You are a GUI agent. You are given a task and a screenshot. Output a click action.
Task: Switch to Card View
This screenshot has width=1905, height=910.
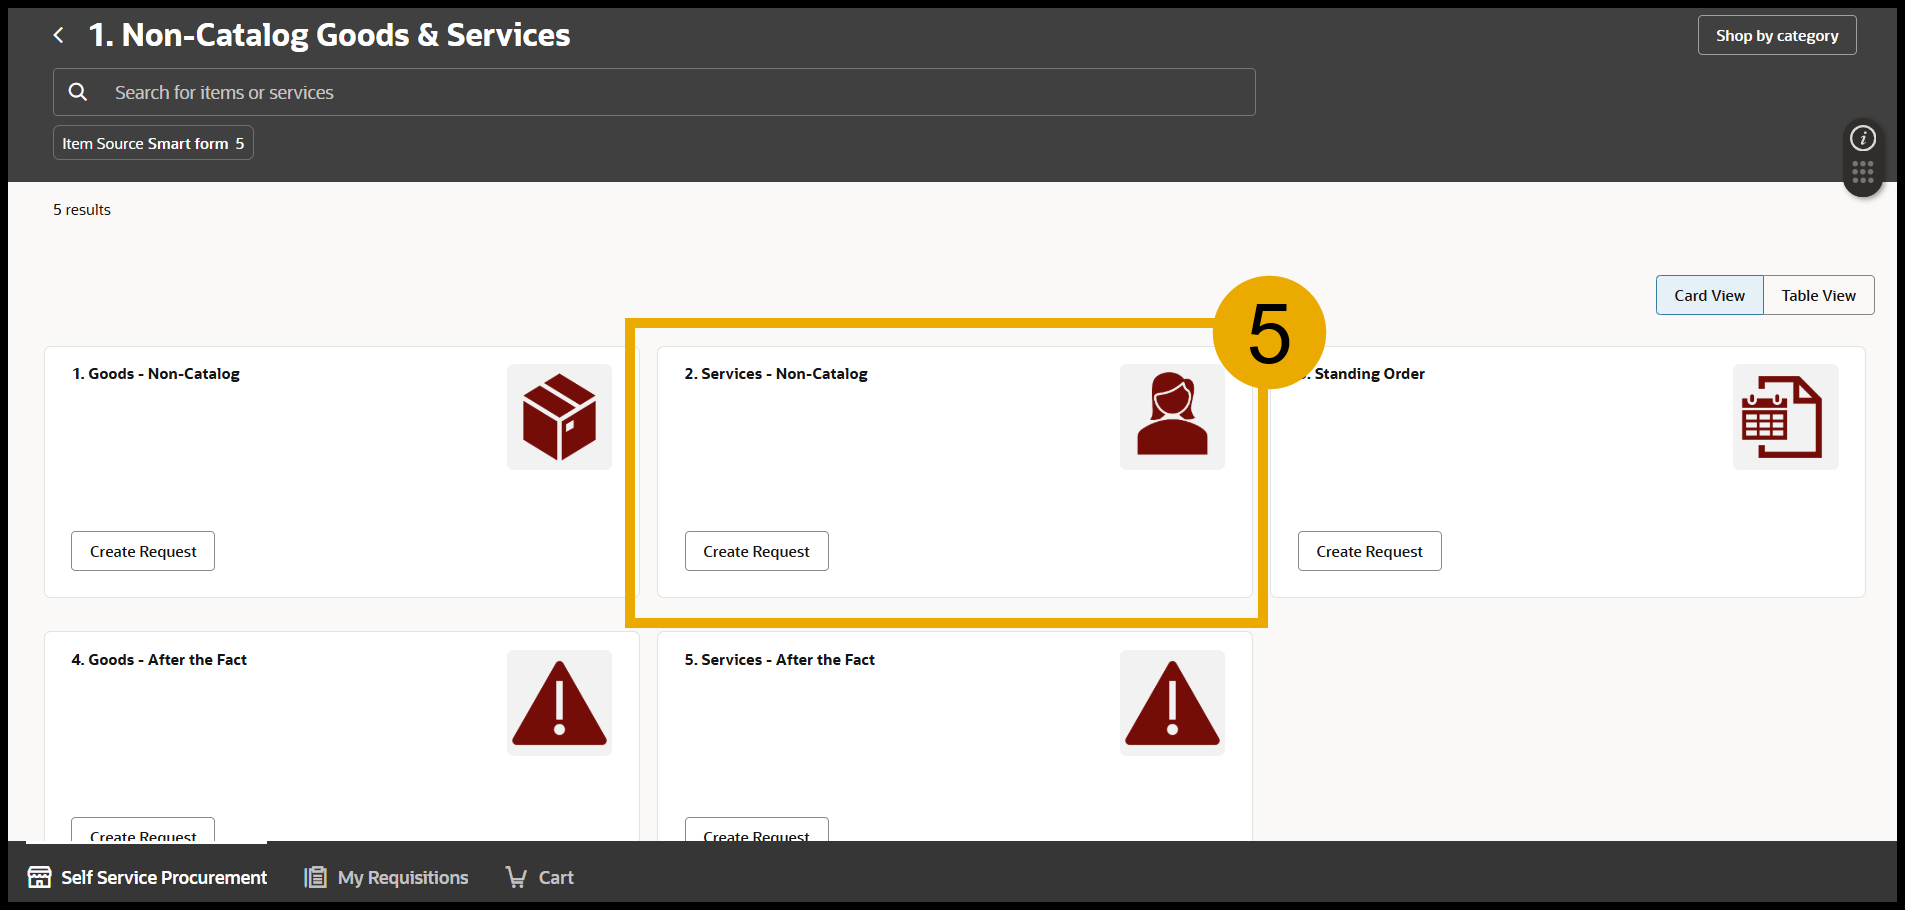pyautogui.click(x=1709, y=295)
